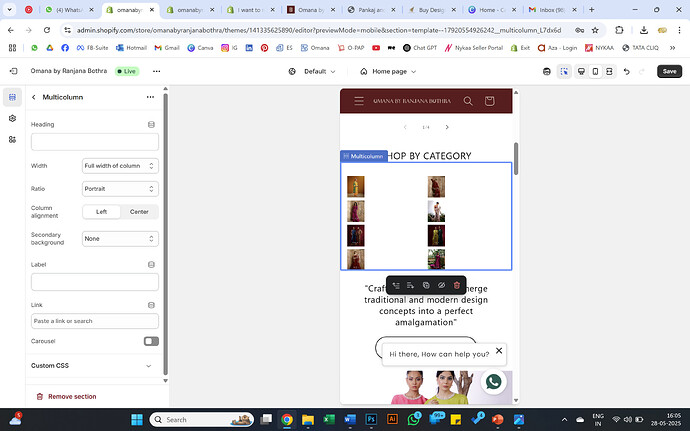Click the left settings panel scrollbar
The width and height of the screenshot is (690, 431).
tap(165, 233)
